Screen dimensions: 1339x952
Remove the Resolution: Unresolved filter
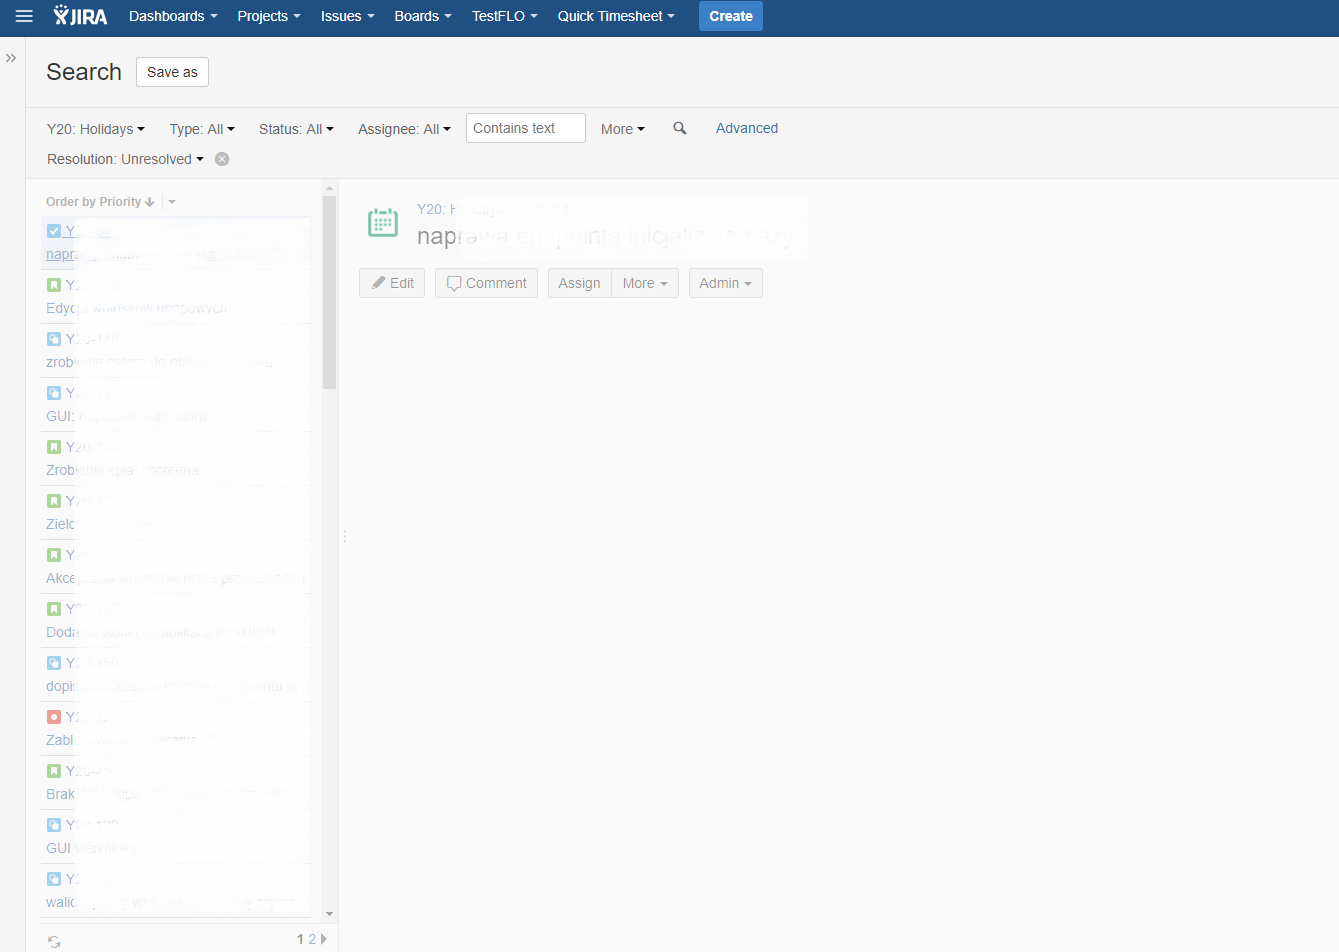tap(222, 159)
